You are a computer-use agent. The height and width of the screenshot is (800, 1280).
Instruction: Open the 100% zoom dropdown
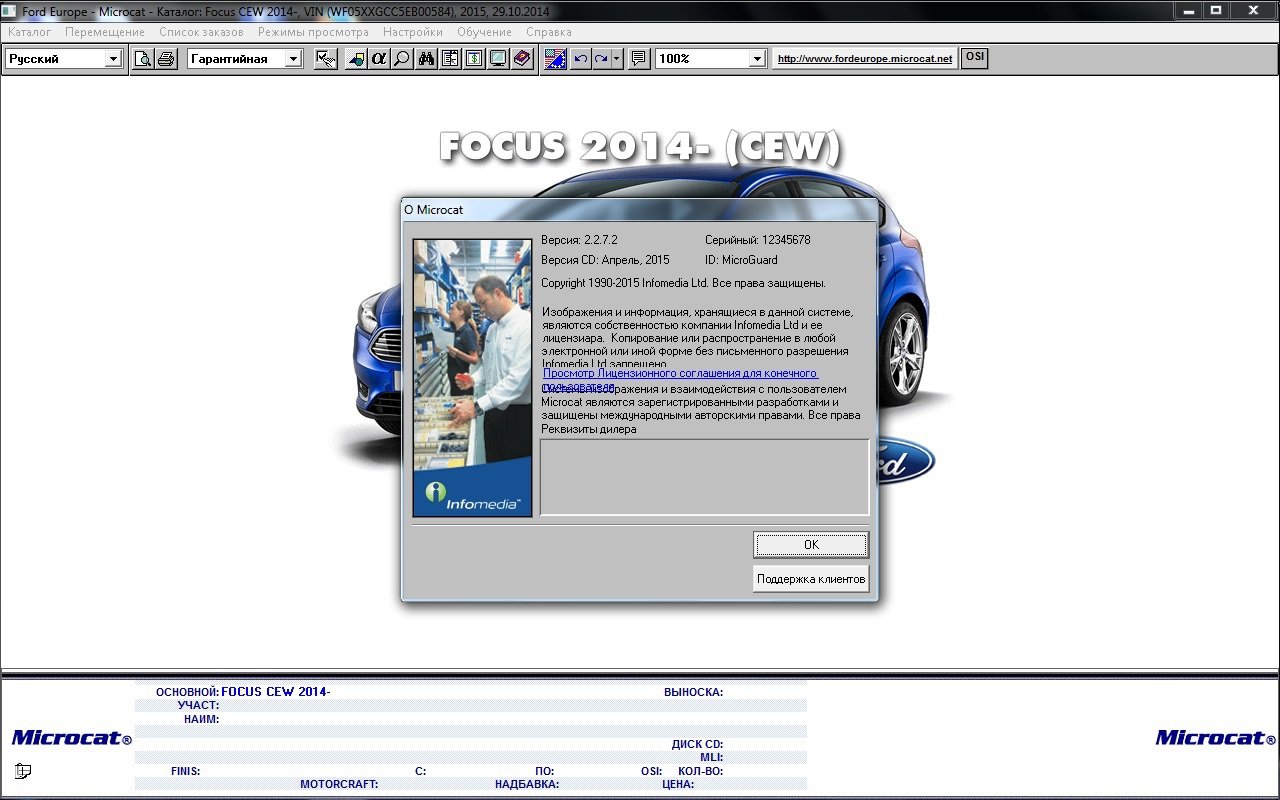(757, 59)
